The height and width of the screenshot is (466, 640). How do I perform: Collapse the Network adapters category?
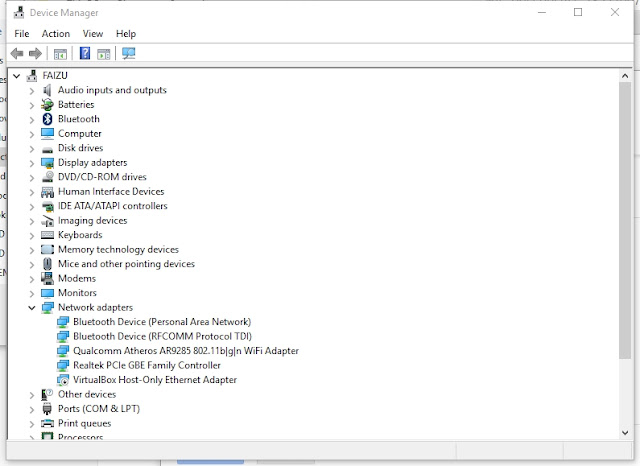point(32,308)
